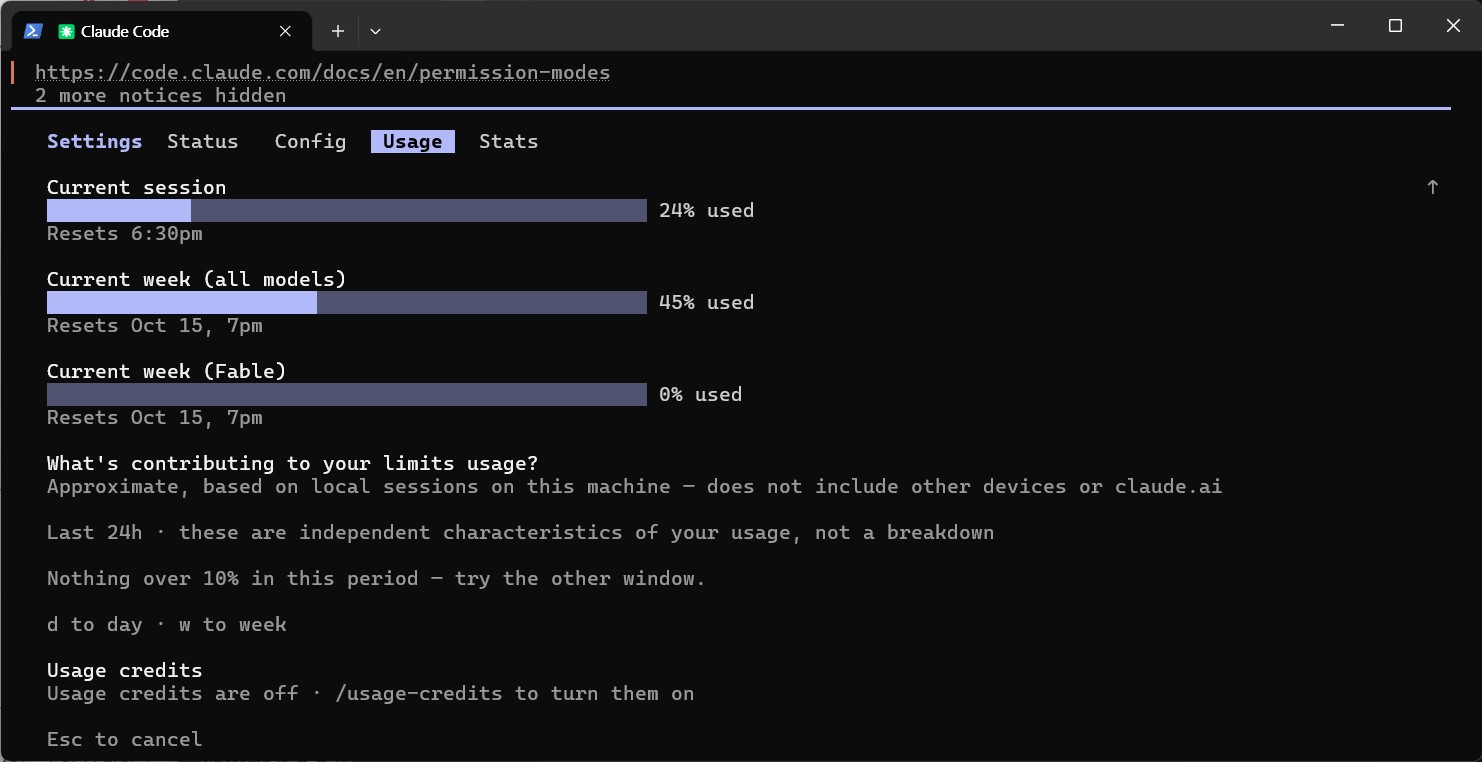Switch to the Config tab
This screenshot has width=1482, height=762.
(x=310, y=141)
